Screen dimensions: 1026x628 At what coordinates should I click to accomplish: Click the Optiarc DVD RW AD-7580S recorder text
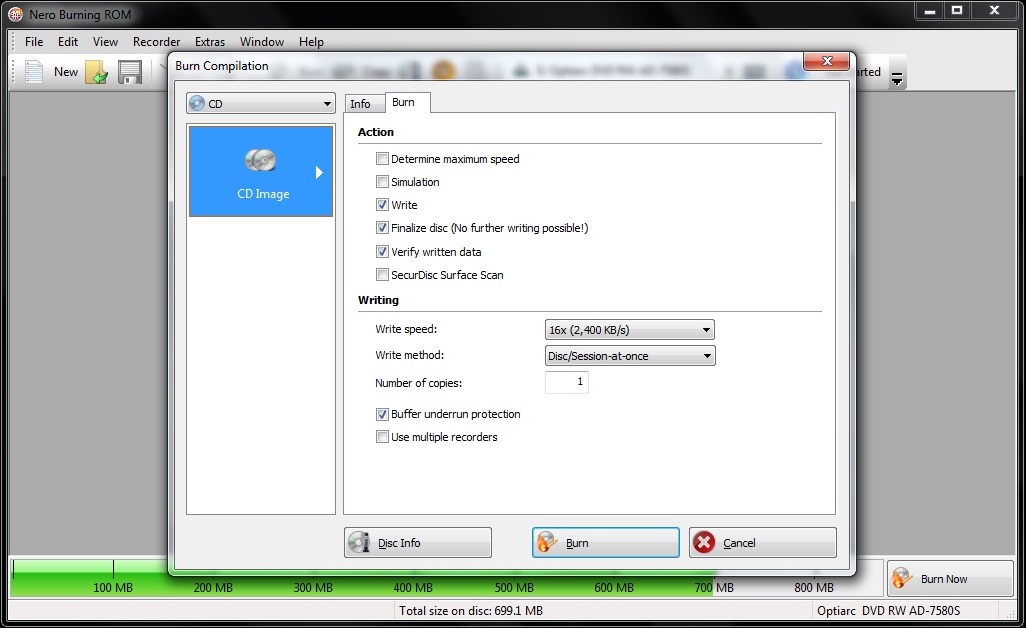889,611
